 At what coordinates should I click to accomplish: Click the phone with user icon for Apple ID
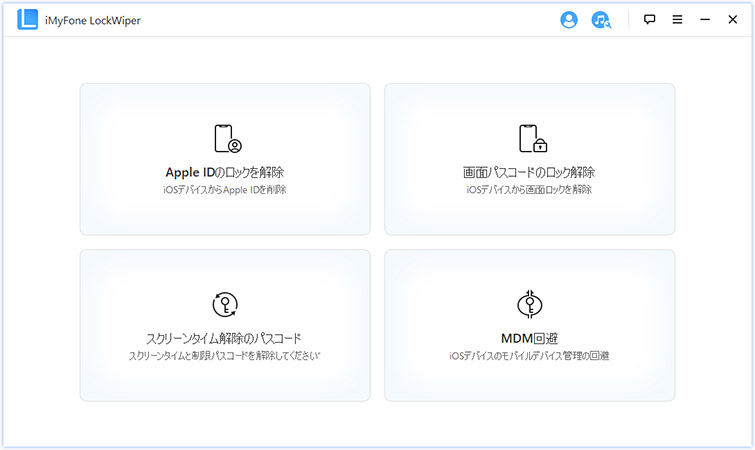228,139
